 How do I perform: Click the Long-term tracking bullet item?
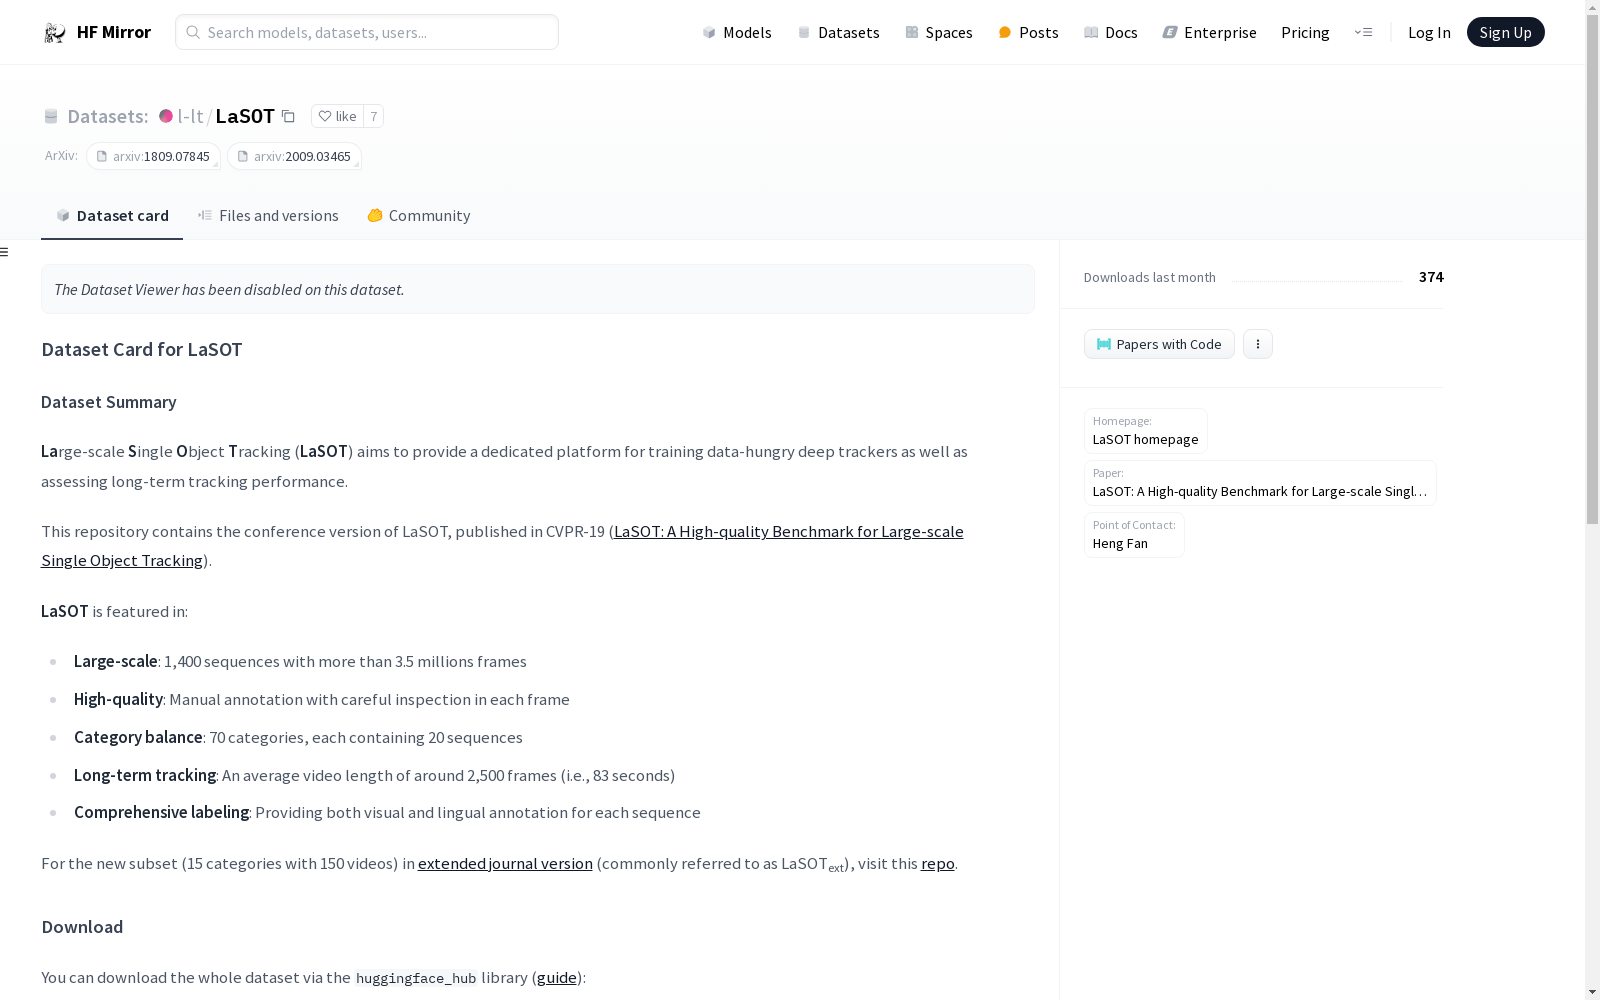(374, 775)
